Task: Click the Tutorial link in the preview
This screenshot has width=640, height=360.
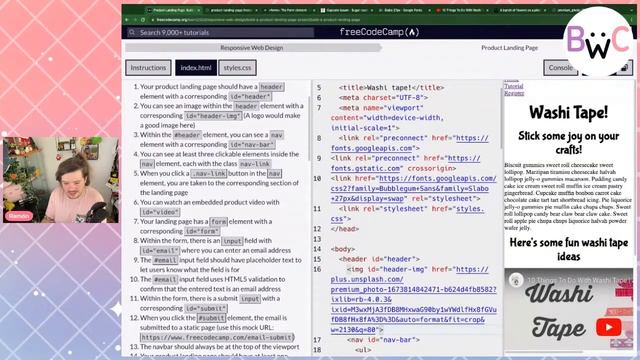Action: pyautogui.click(x=513, y=86)
